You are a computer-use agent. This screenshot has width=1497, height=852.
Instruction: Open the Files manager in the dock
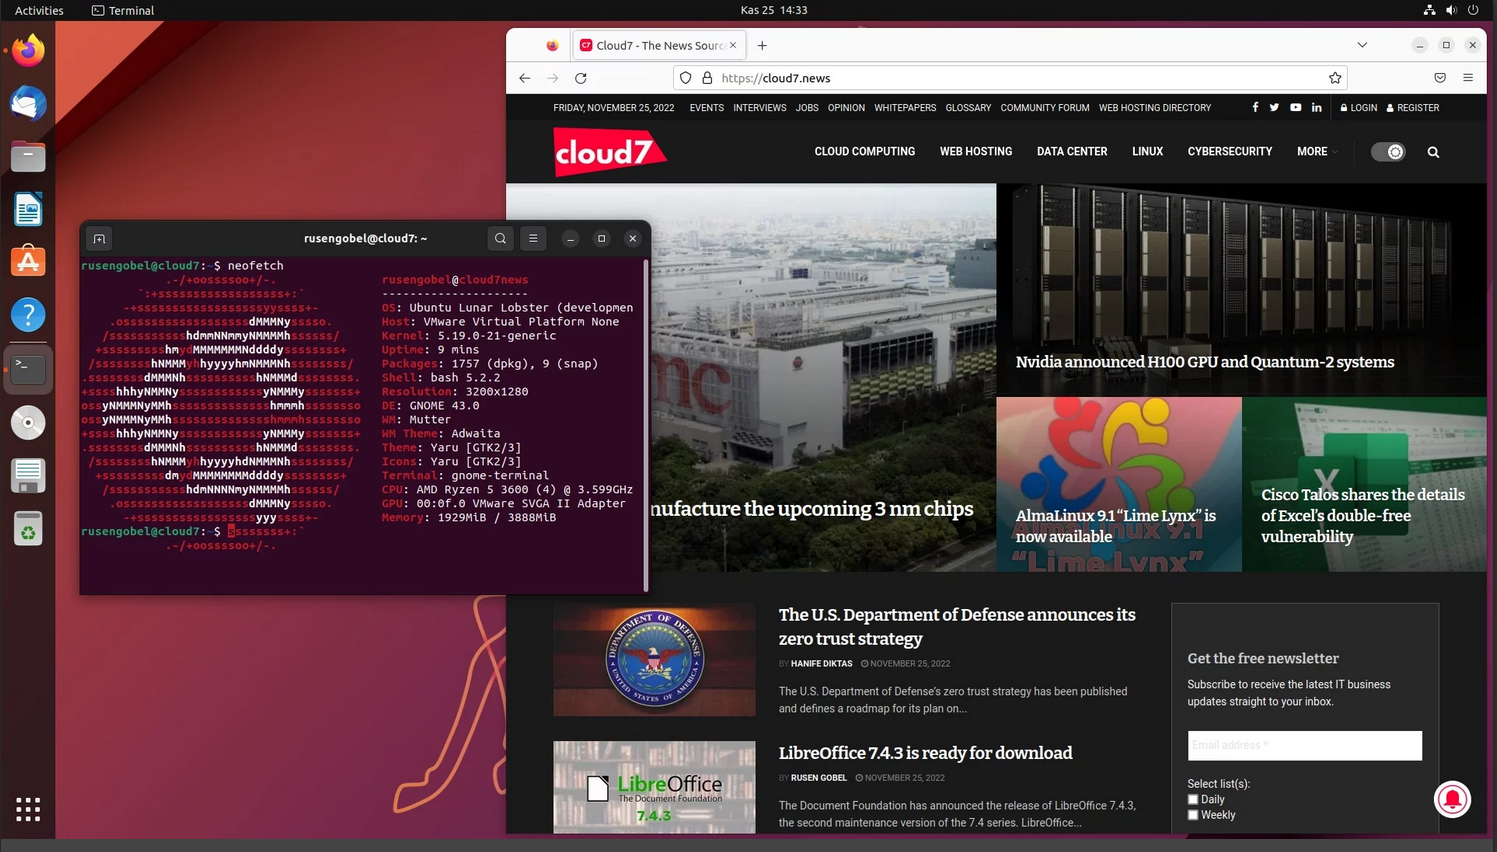[28, 156]
